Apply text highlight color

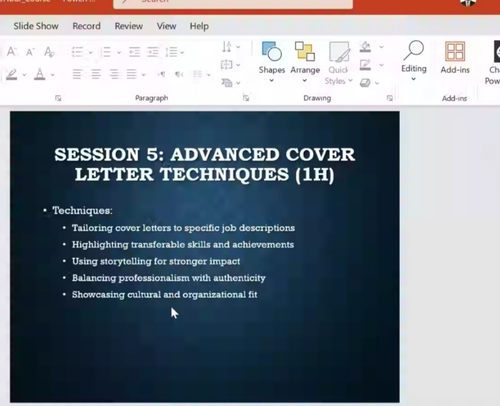(x=12, y=74)
